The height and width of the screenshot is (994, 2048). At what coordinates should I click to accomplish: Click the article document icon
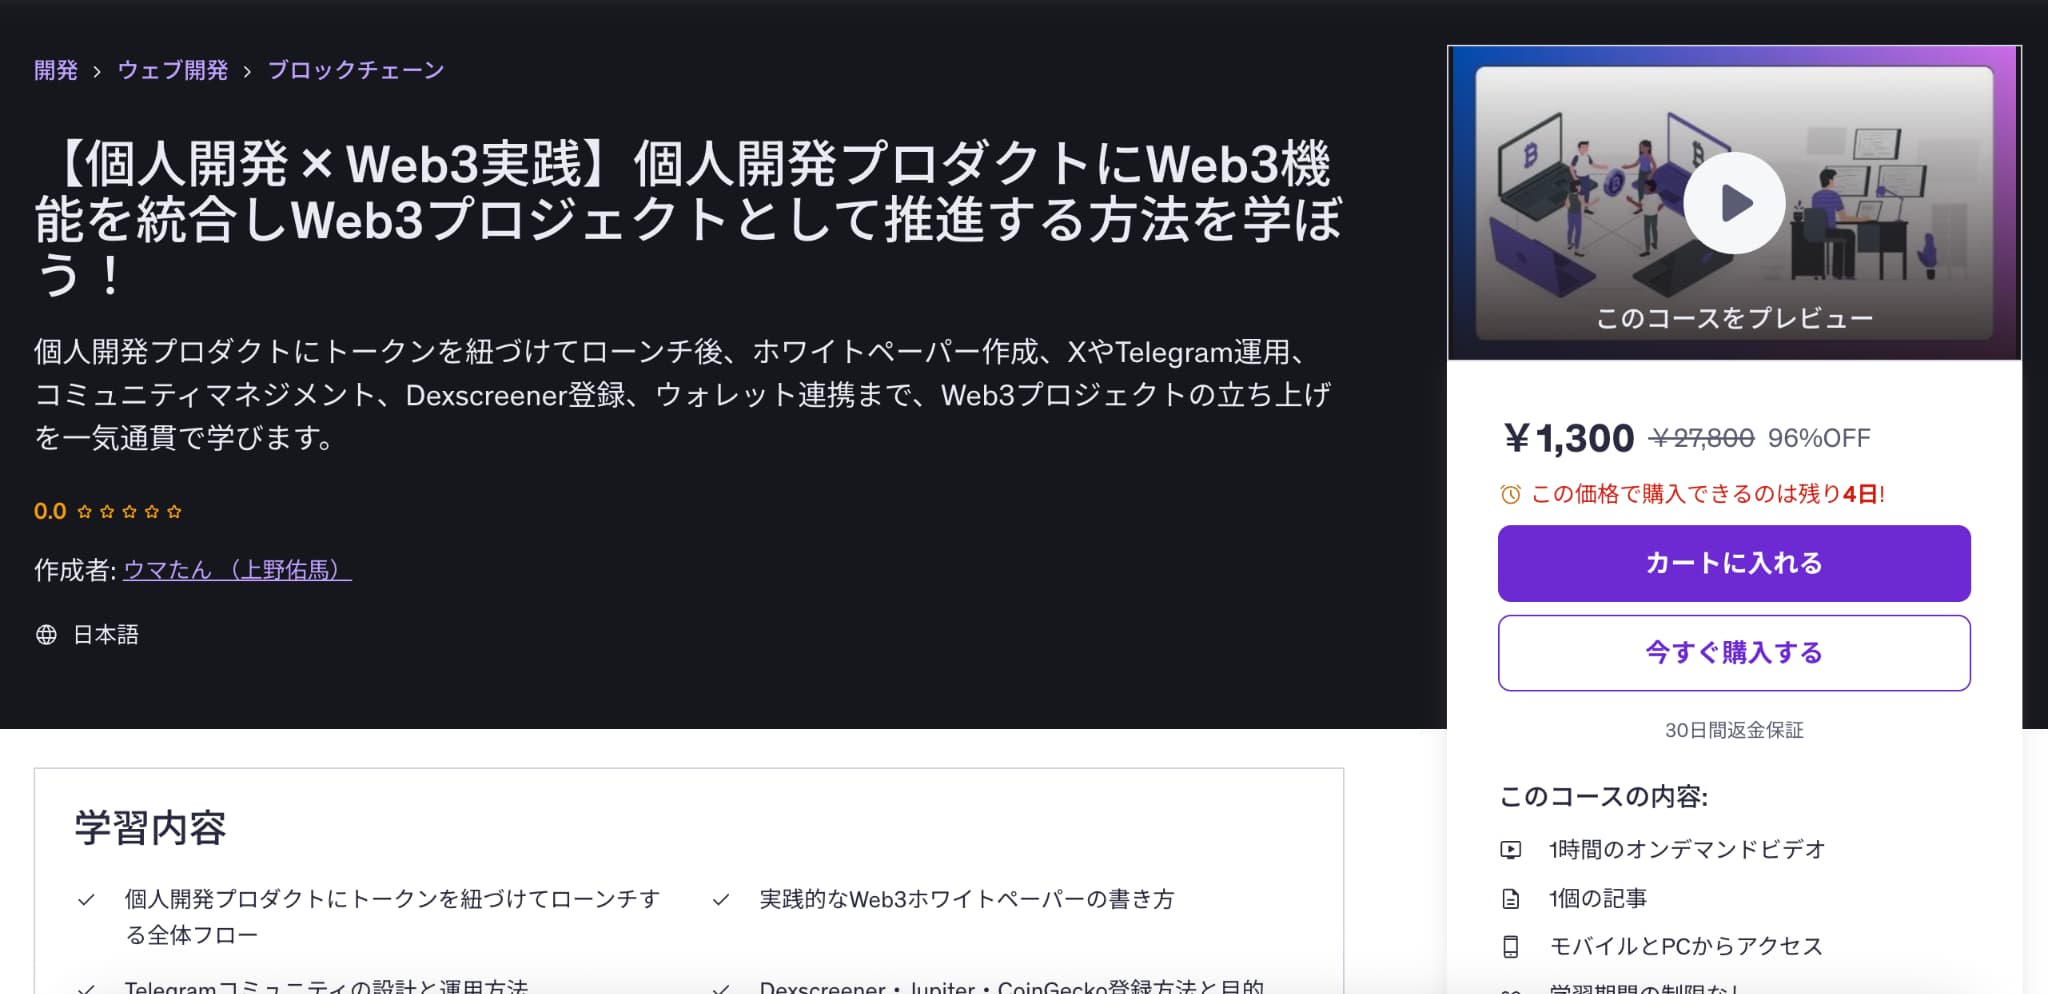coord(1510,899)
